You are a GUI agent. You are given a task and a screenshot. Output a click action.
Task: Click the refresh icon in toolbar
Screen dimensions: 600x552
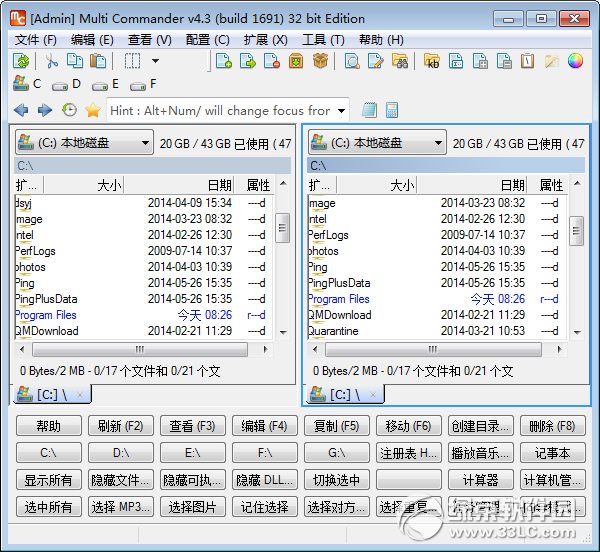click(x=21, y=61)
